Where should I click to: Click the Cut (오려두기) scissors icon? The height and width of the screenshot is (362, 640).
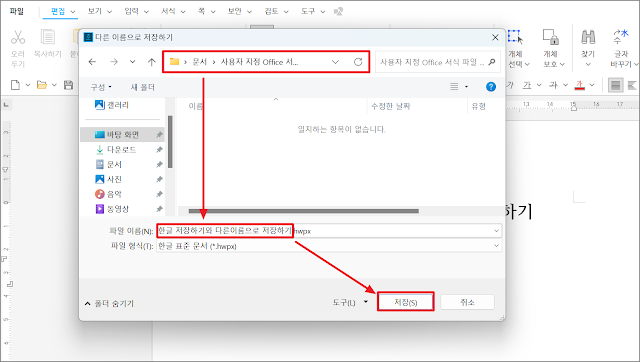(x=18, y=37)
